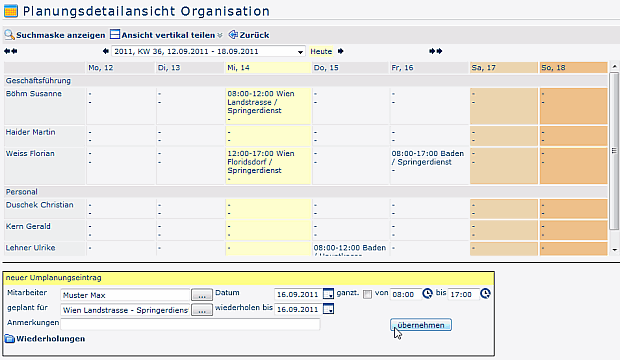Go to previous week with single left arrow

[x=106, y=51]
